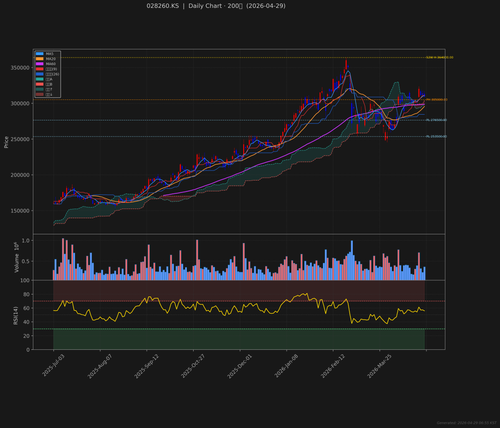This screenshot has height=428, width=500.
Task: Click the 60 tick on RSI axis
Action: click(x=26, y=308)
